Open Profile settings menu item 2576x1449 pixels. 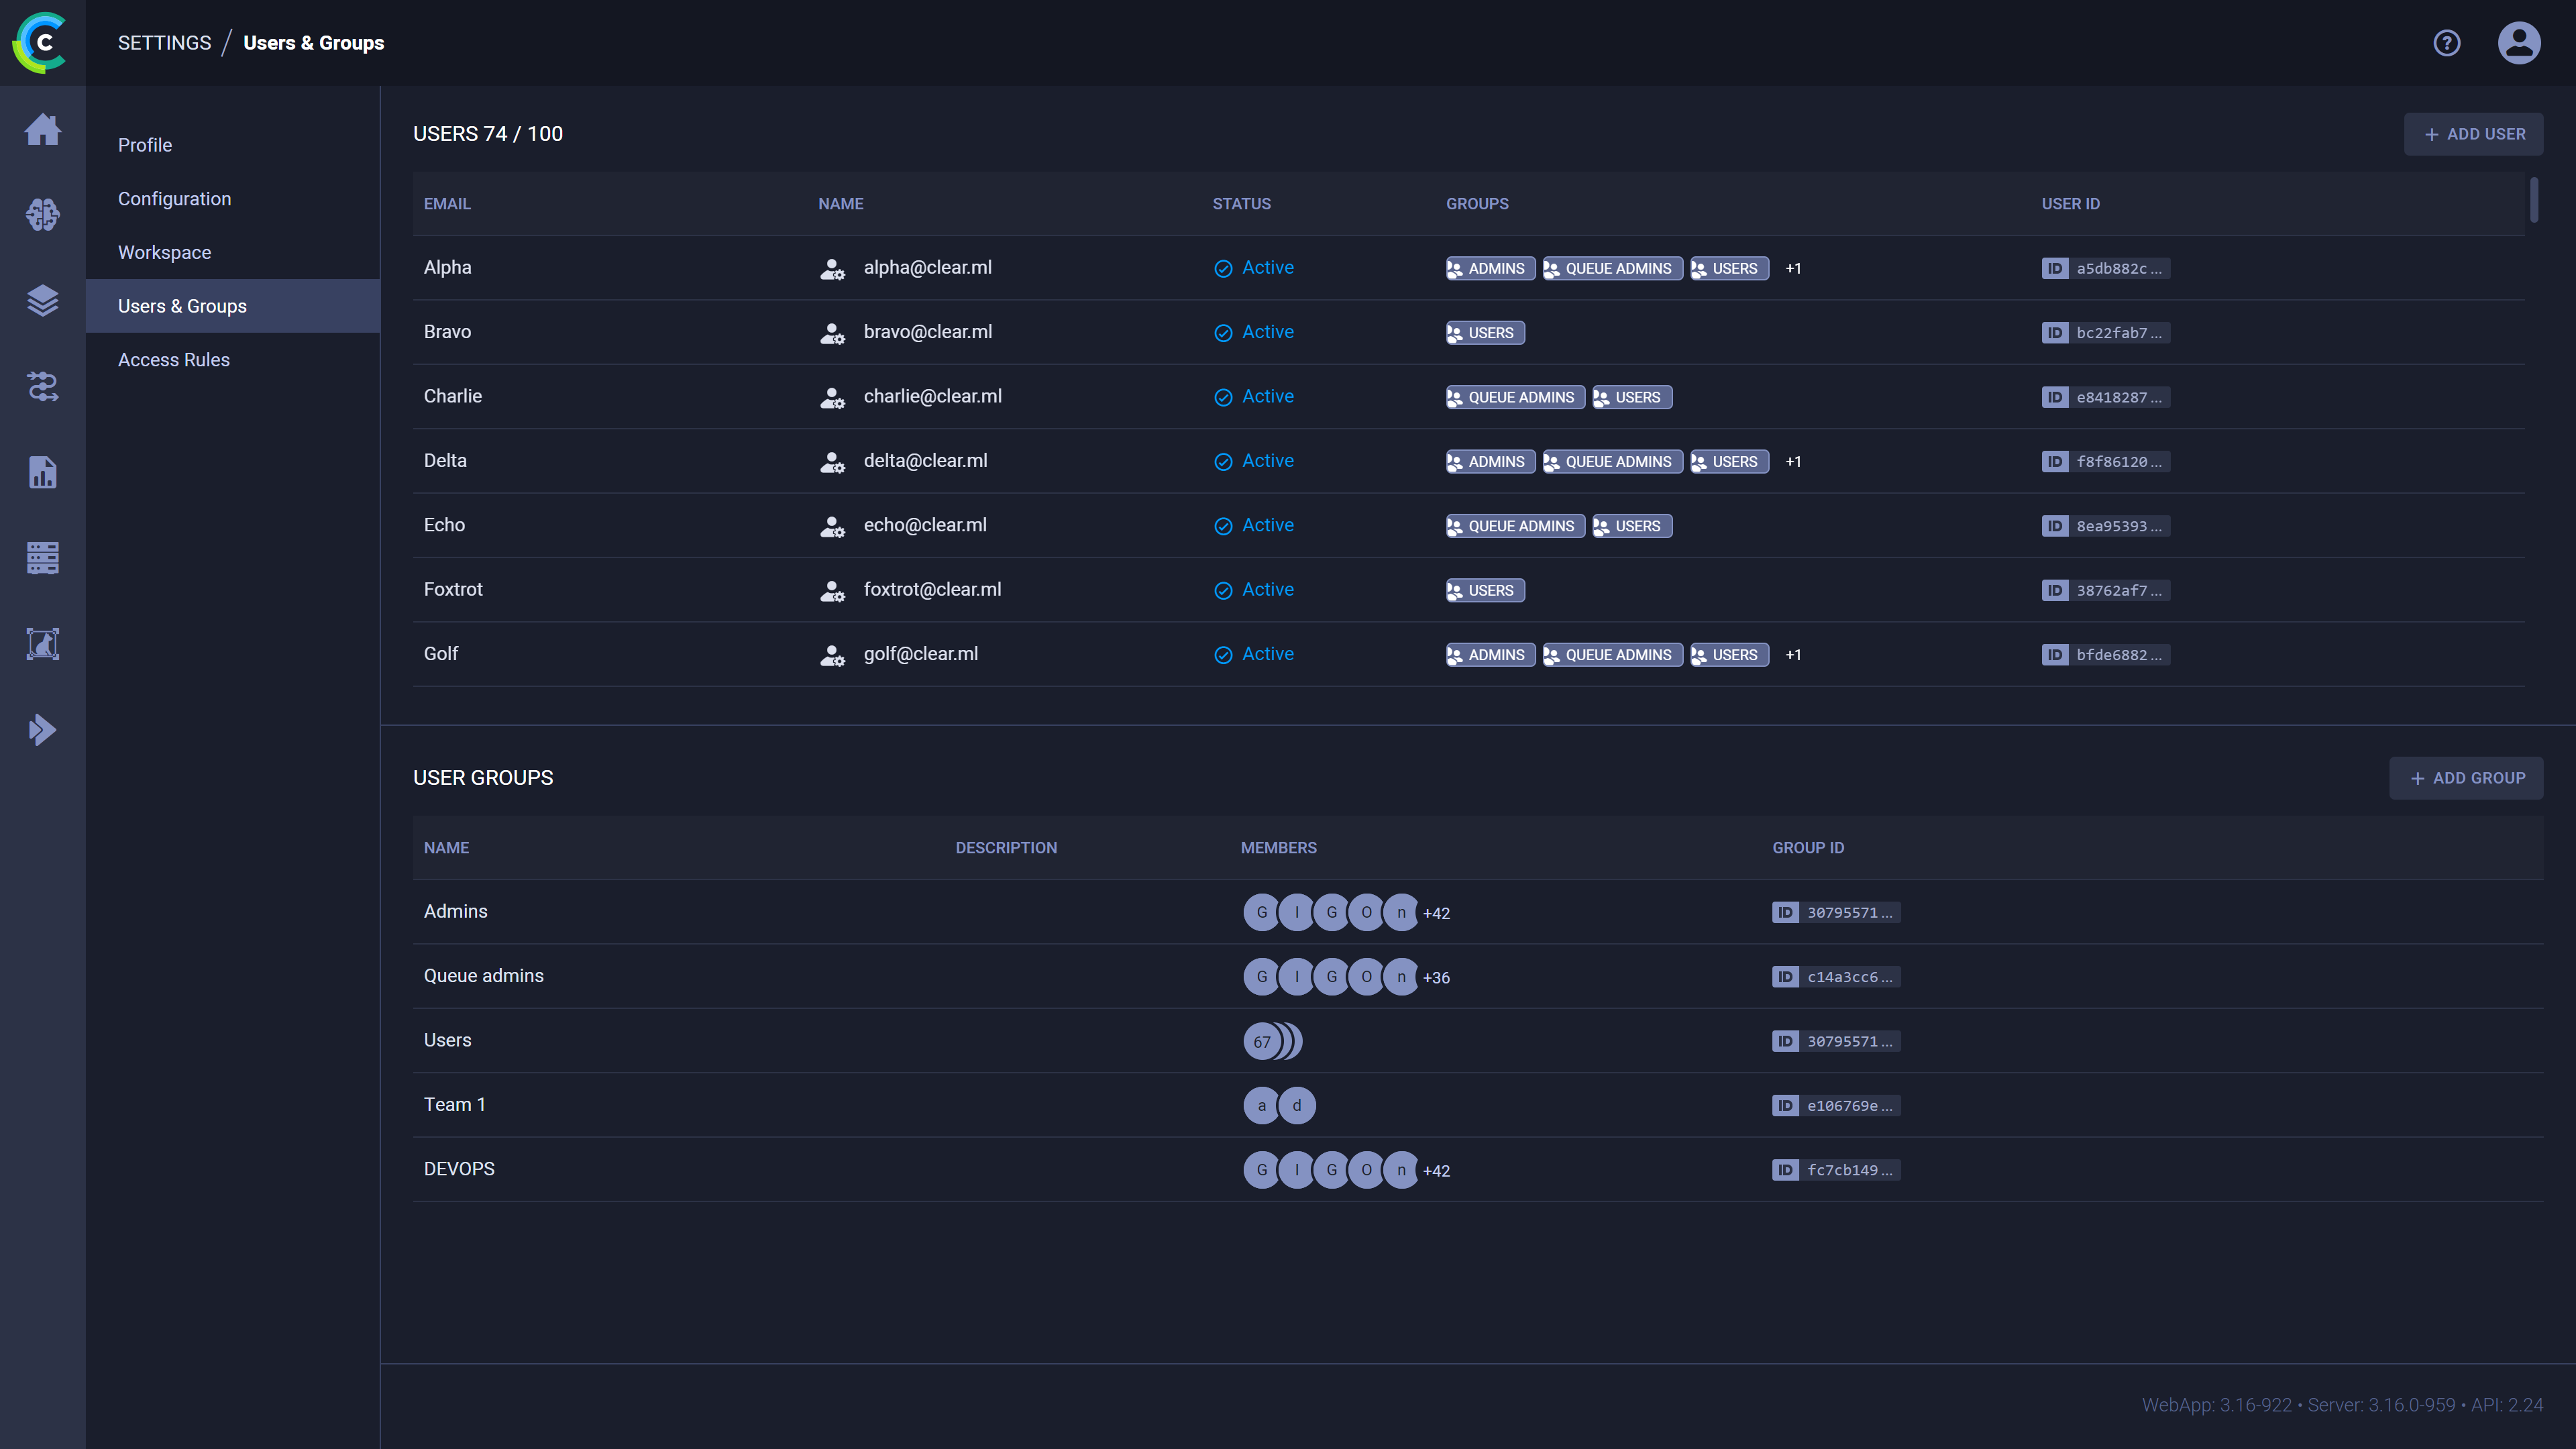tap(145, 144)
